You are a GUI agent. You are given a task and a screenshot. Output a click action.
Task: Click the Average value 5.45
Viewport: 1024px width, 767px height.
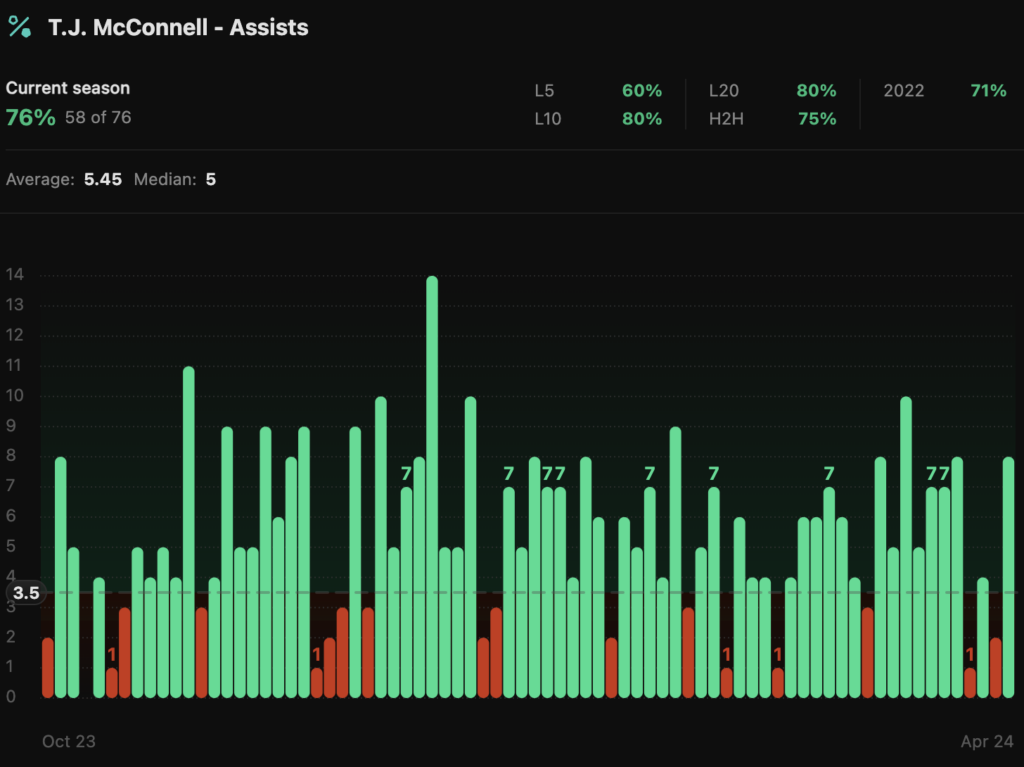pos(103,180)
